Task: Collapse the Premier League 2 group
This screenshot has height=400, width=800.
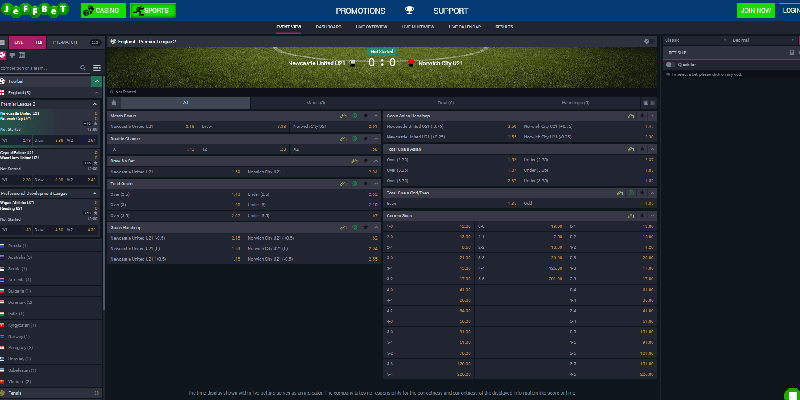Action: point(95,104)
